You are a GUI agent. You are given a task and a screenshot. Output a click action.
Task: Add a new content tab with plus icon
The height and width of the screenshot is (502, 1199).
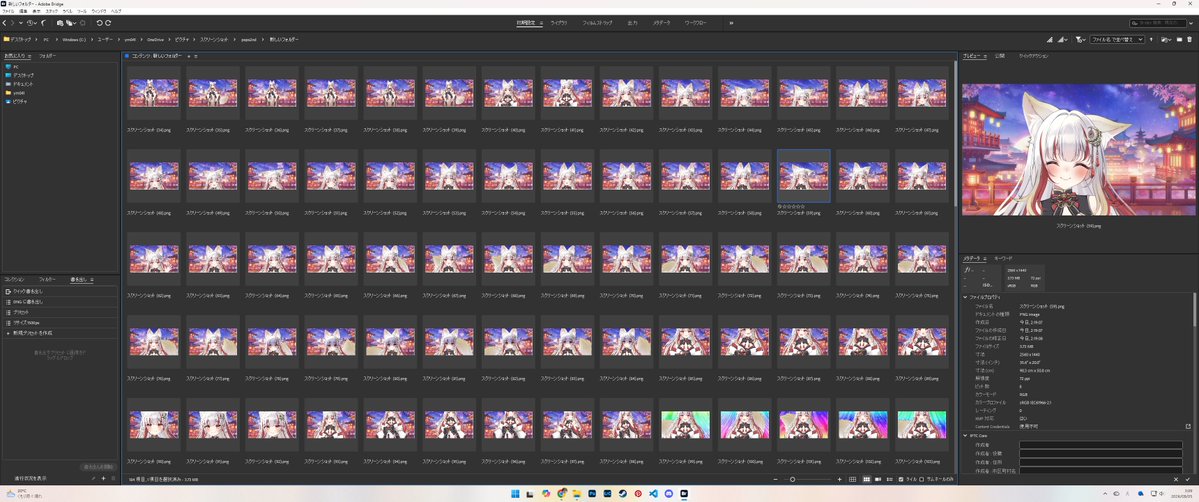[x=189, y=56]
